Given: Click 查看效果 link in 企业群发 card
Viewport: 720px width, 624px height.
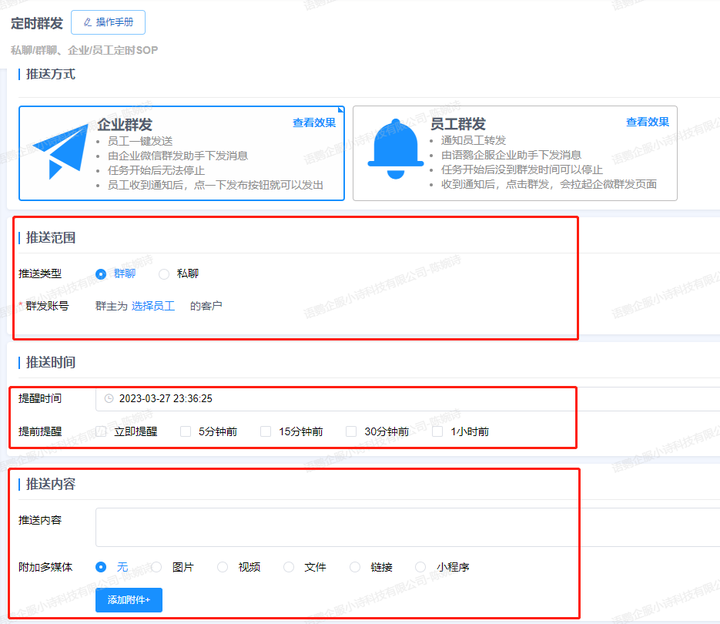Looking at the screenshot, I should (x=314, y=122).
